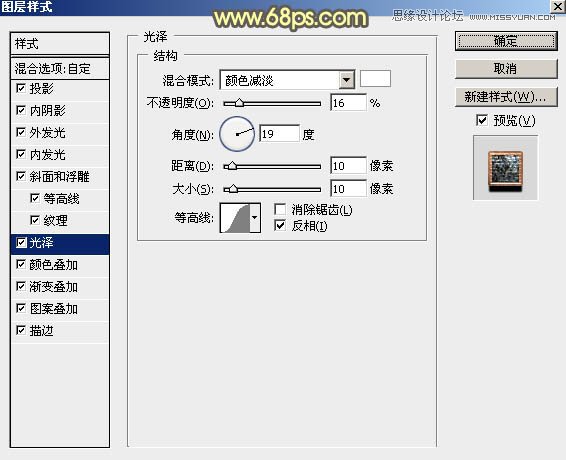This screenshot has width=566, height=460.
Task: Click the contour curve thumbnail
Action: pyautogui.click(x=235, y=218)
